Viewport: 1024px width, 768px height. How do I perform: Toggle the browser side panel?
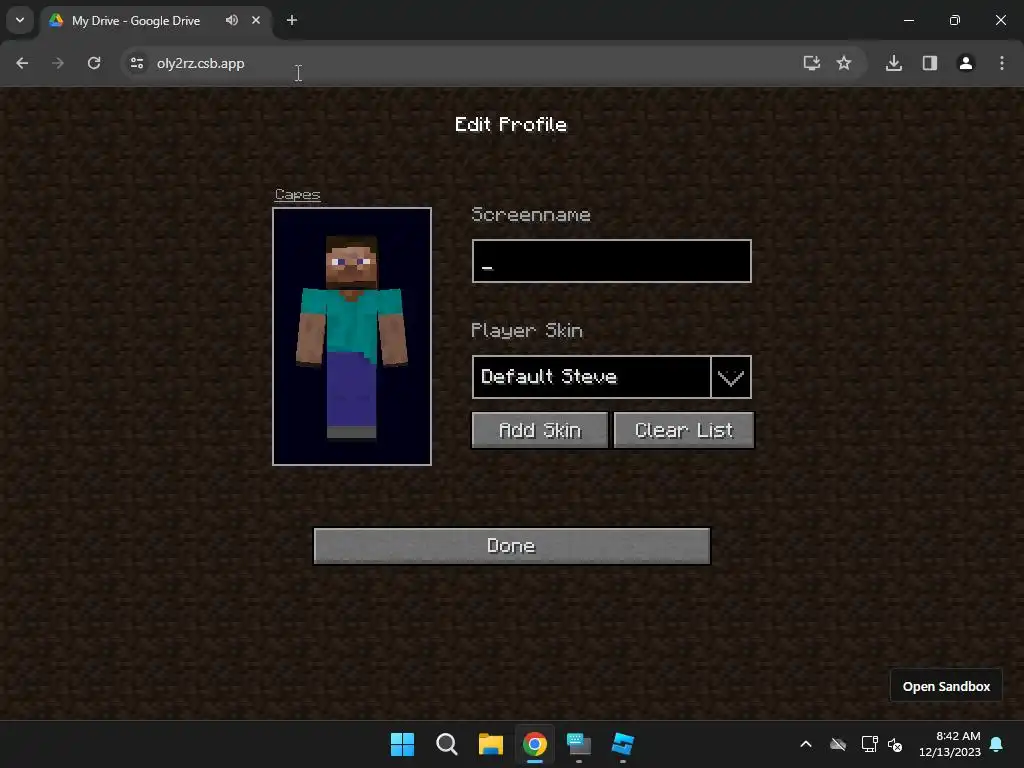point(930,63)
